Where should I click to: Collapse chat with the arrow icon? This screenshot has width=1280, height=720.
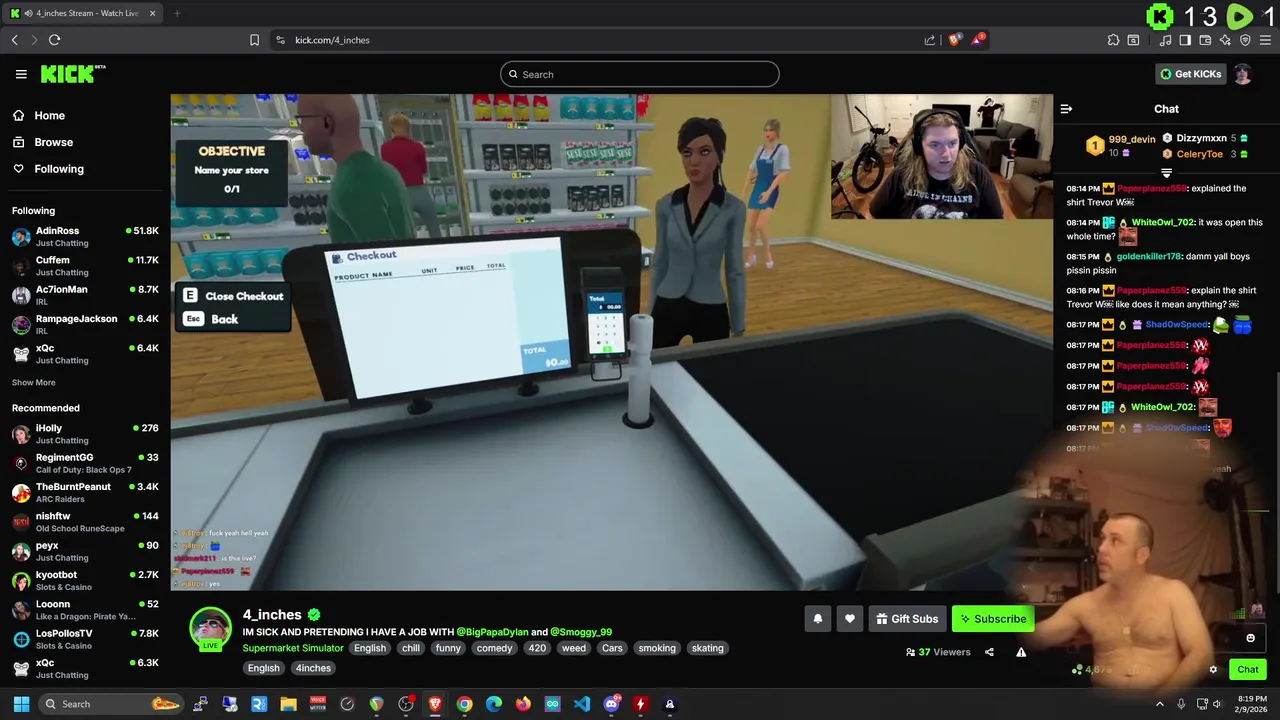(x=1066, y=109)
